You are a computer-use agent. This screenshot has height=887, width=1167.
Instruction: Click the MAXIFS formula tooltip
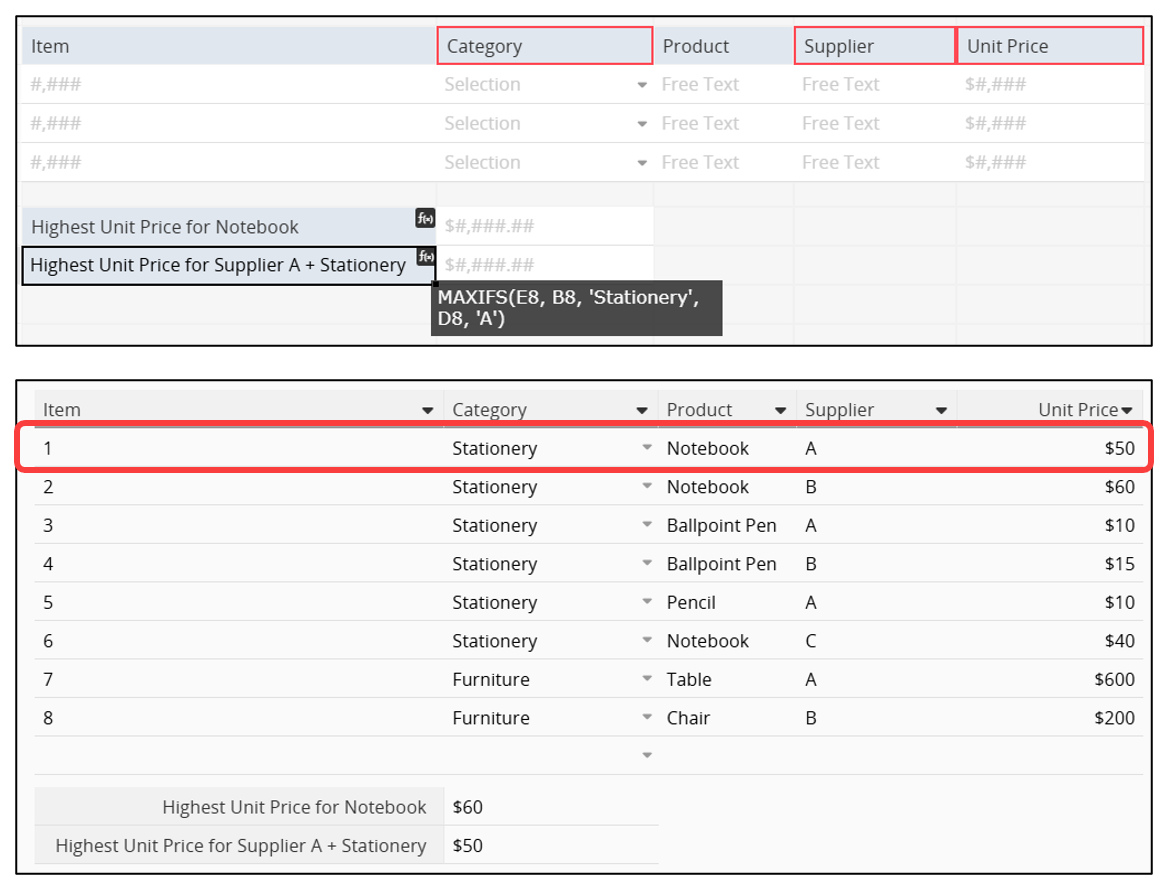click(576, 308)
